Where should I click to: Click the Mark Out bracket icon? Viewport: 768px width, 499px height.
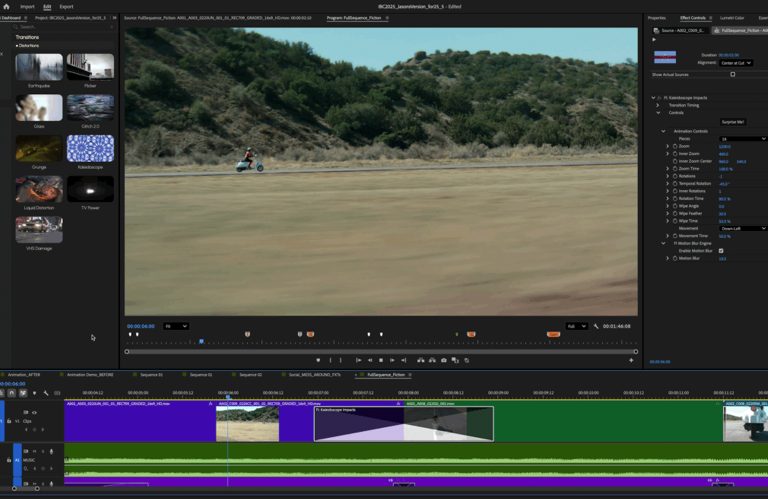click(341, 360)
